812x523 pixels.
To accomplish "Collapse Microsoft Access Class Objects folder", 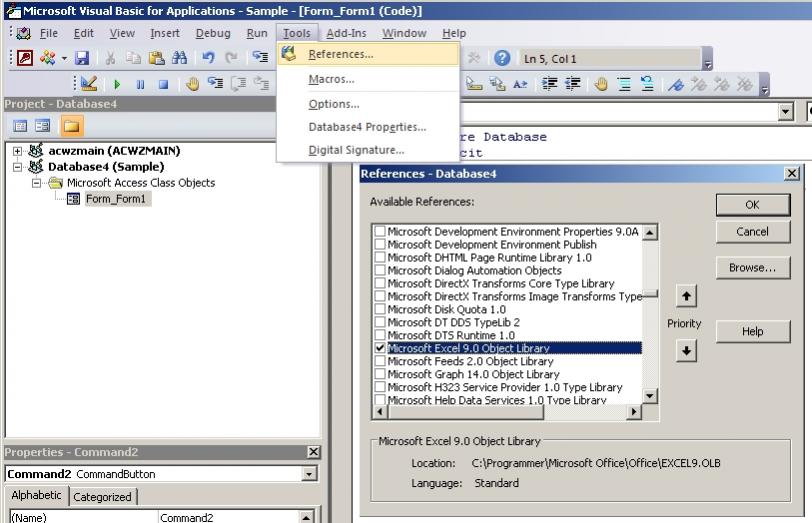I will click(36, 183).
